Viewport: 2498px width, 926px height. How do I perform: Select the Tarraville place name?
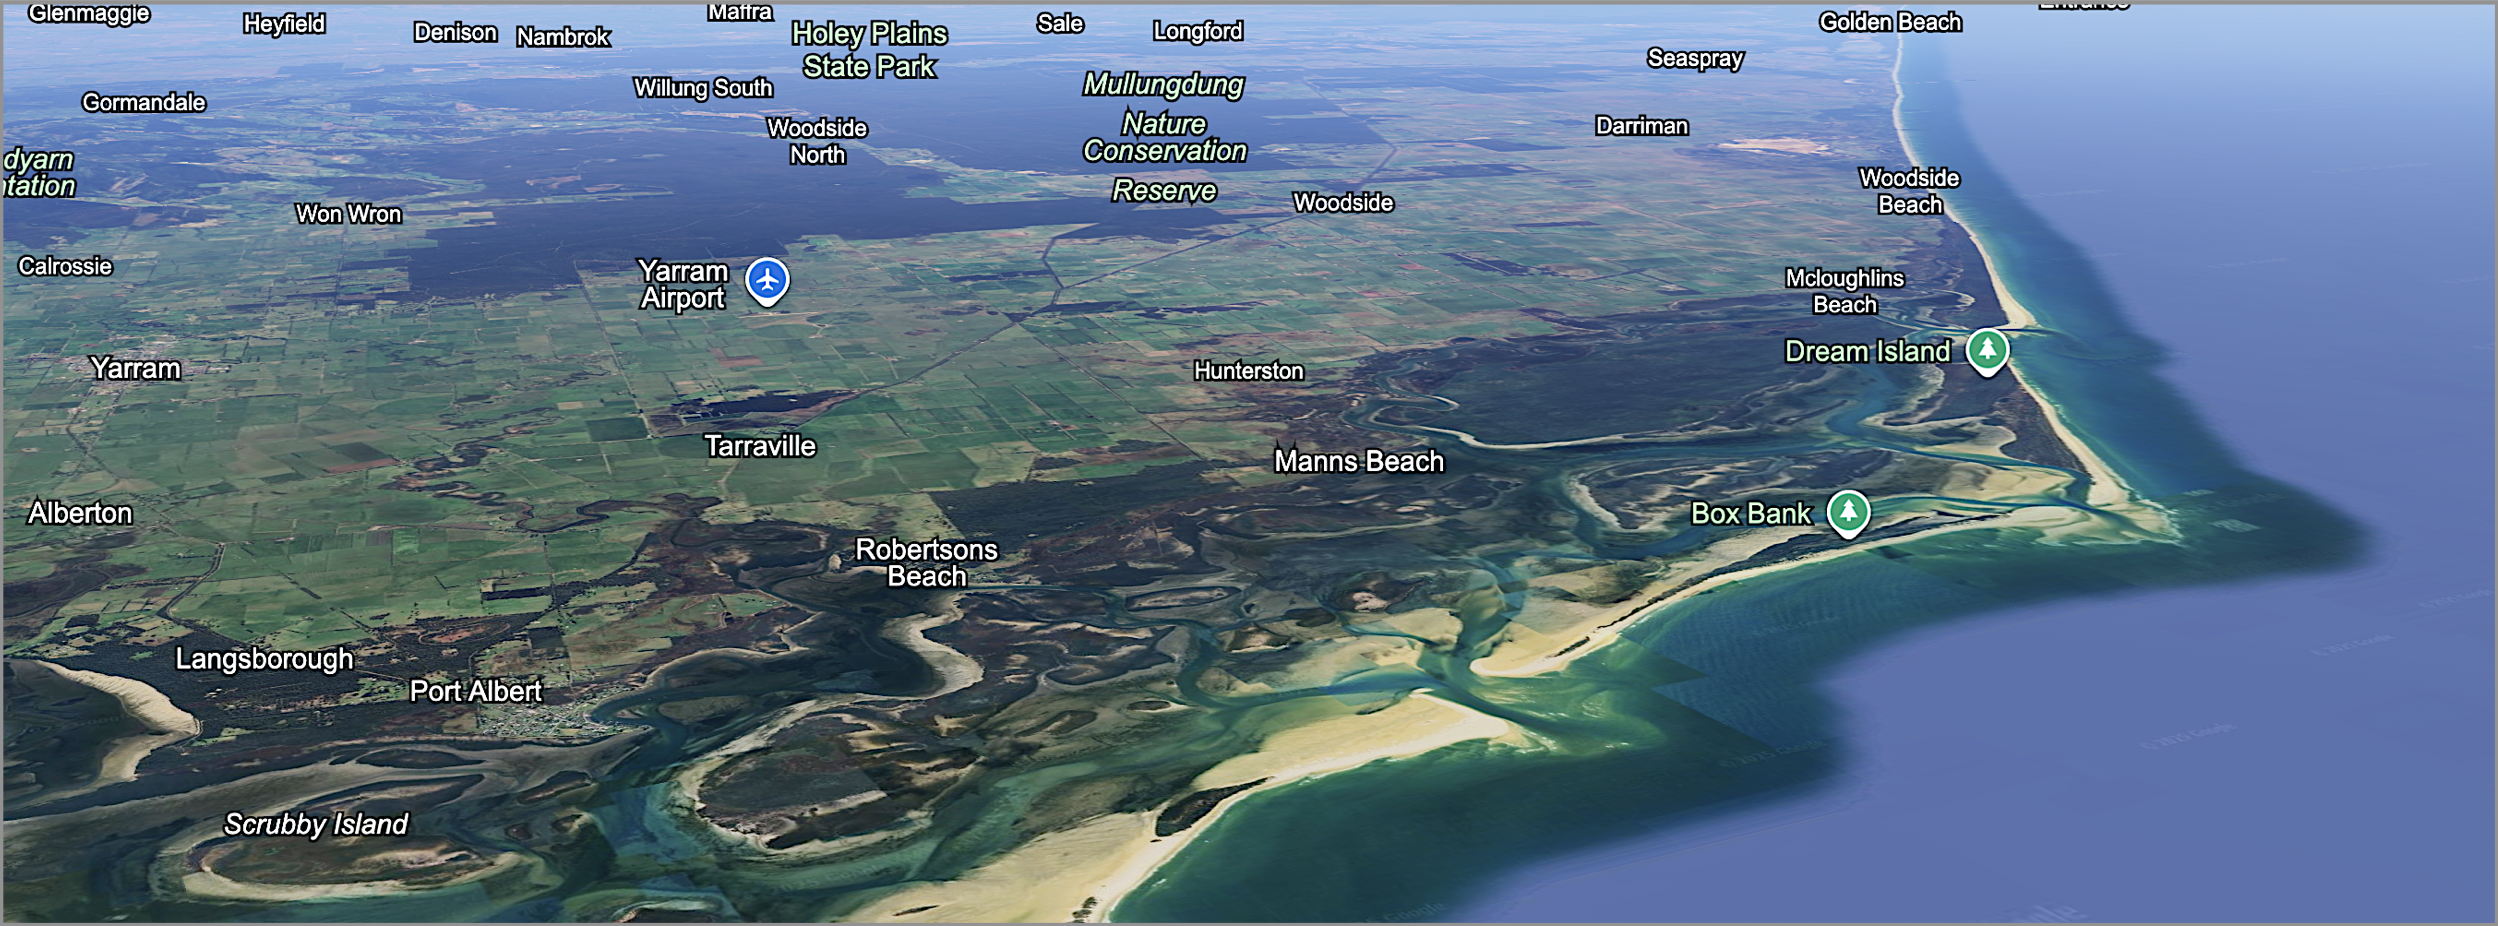click(x=759, y=446)
